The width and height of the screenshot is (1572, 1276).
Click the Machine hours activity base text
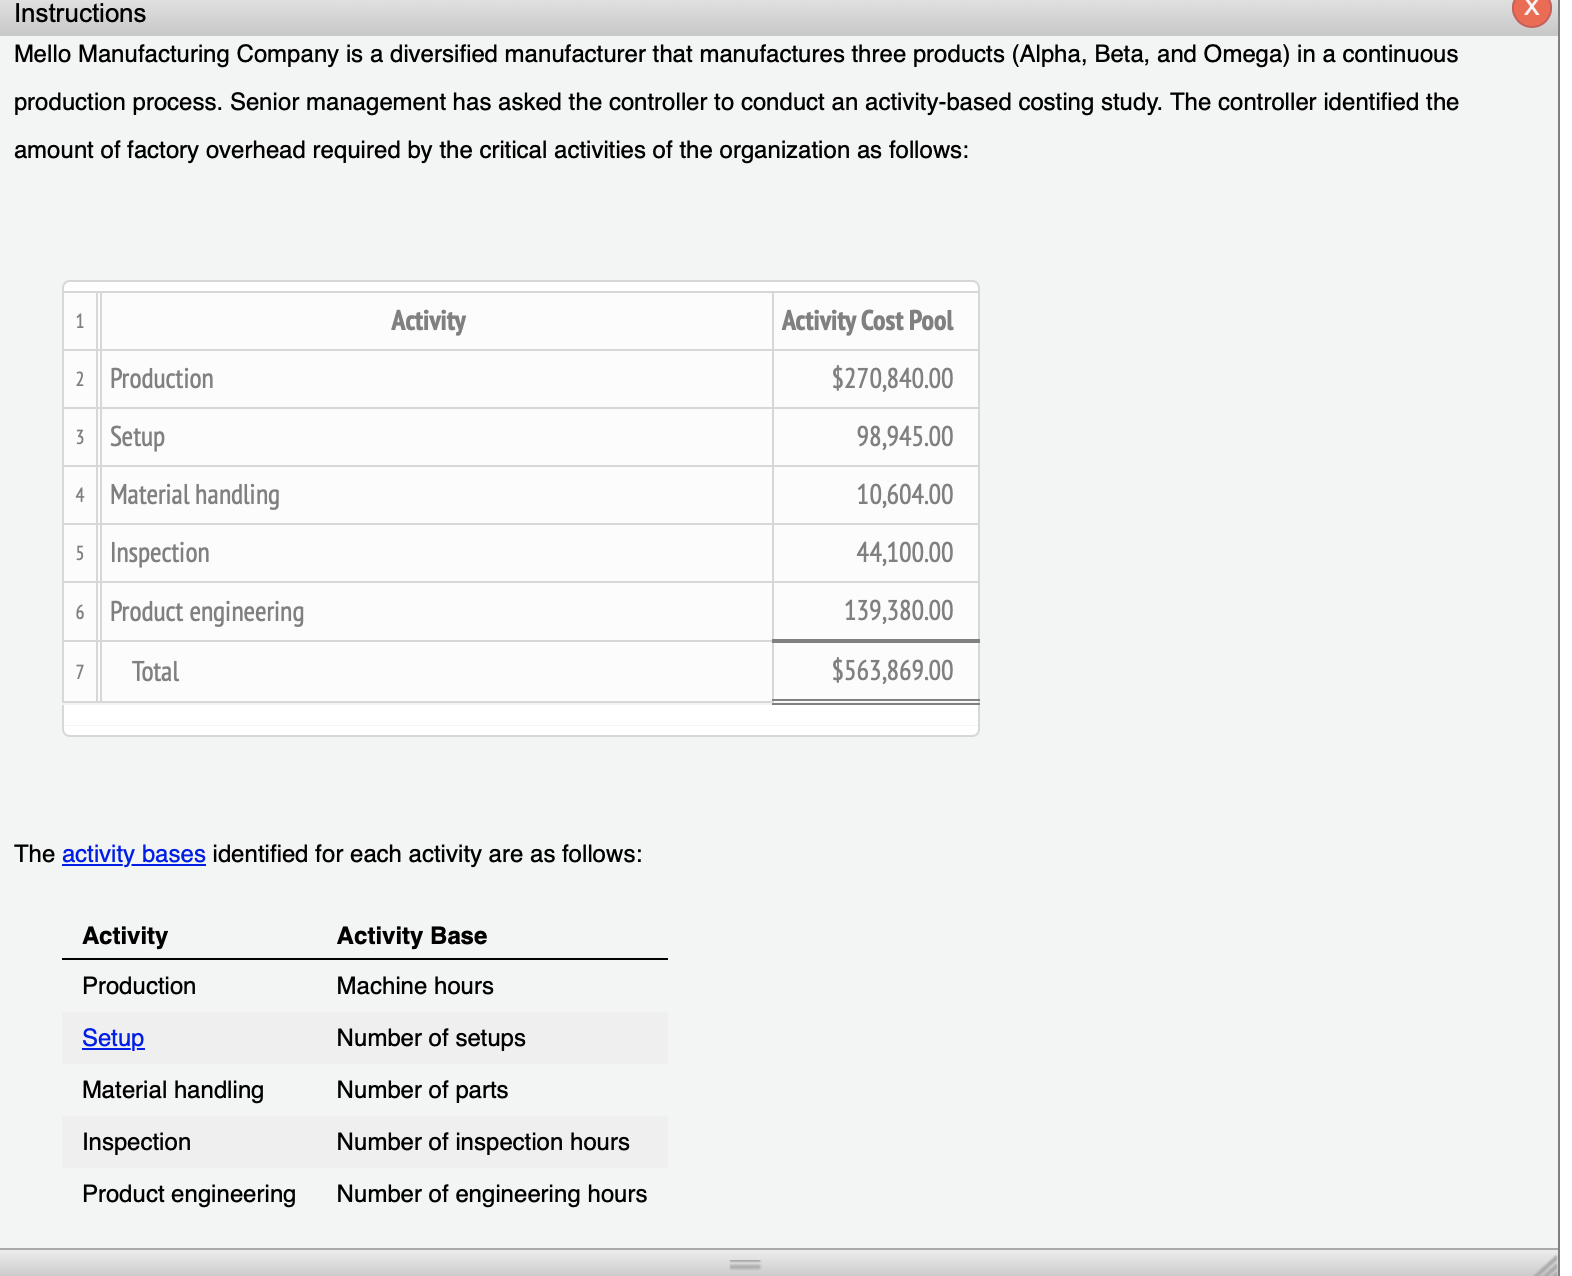click(x=415, y=986)
